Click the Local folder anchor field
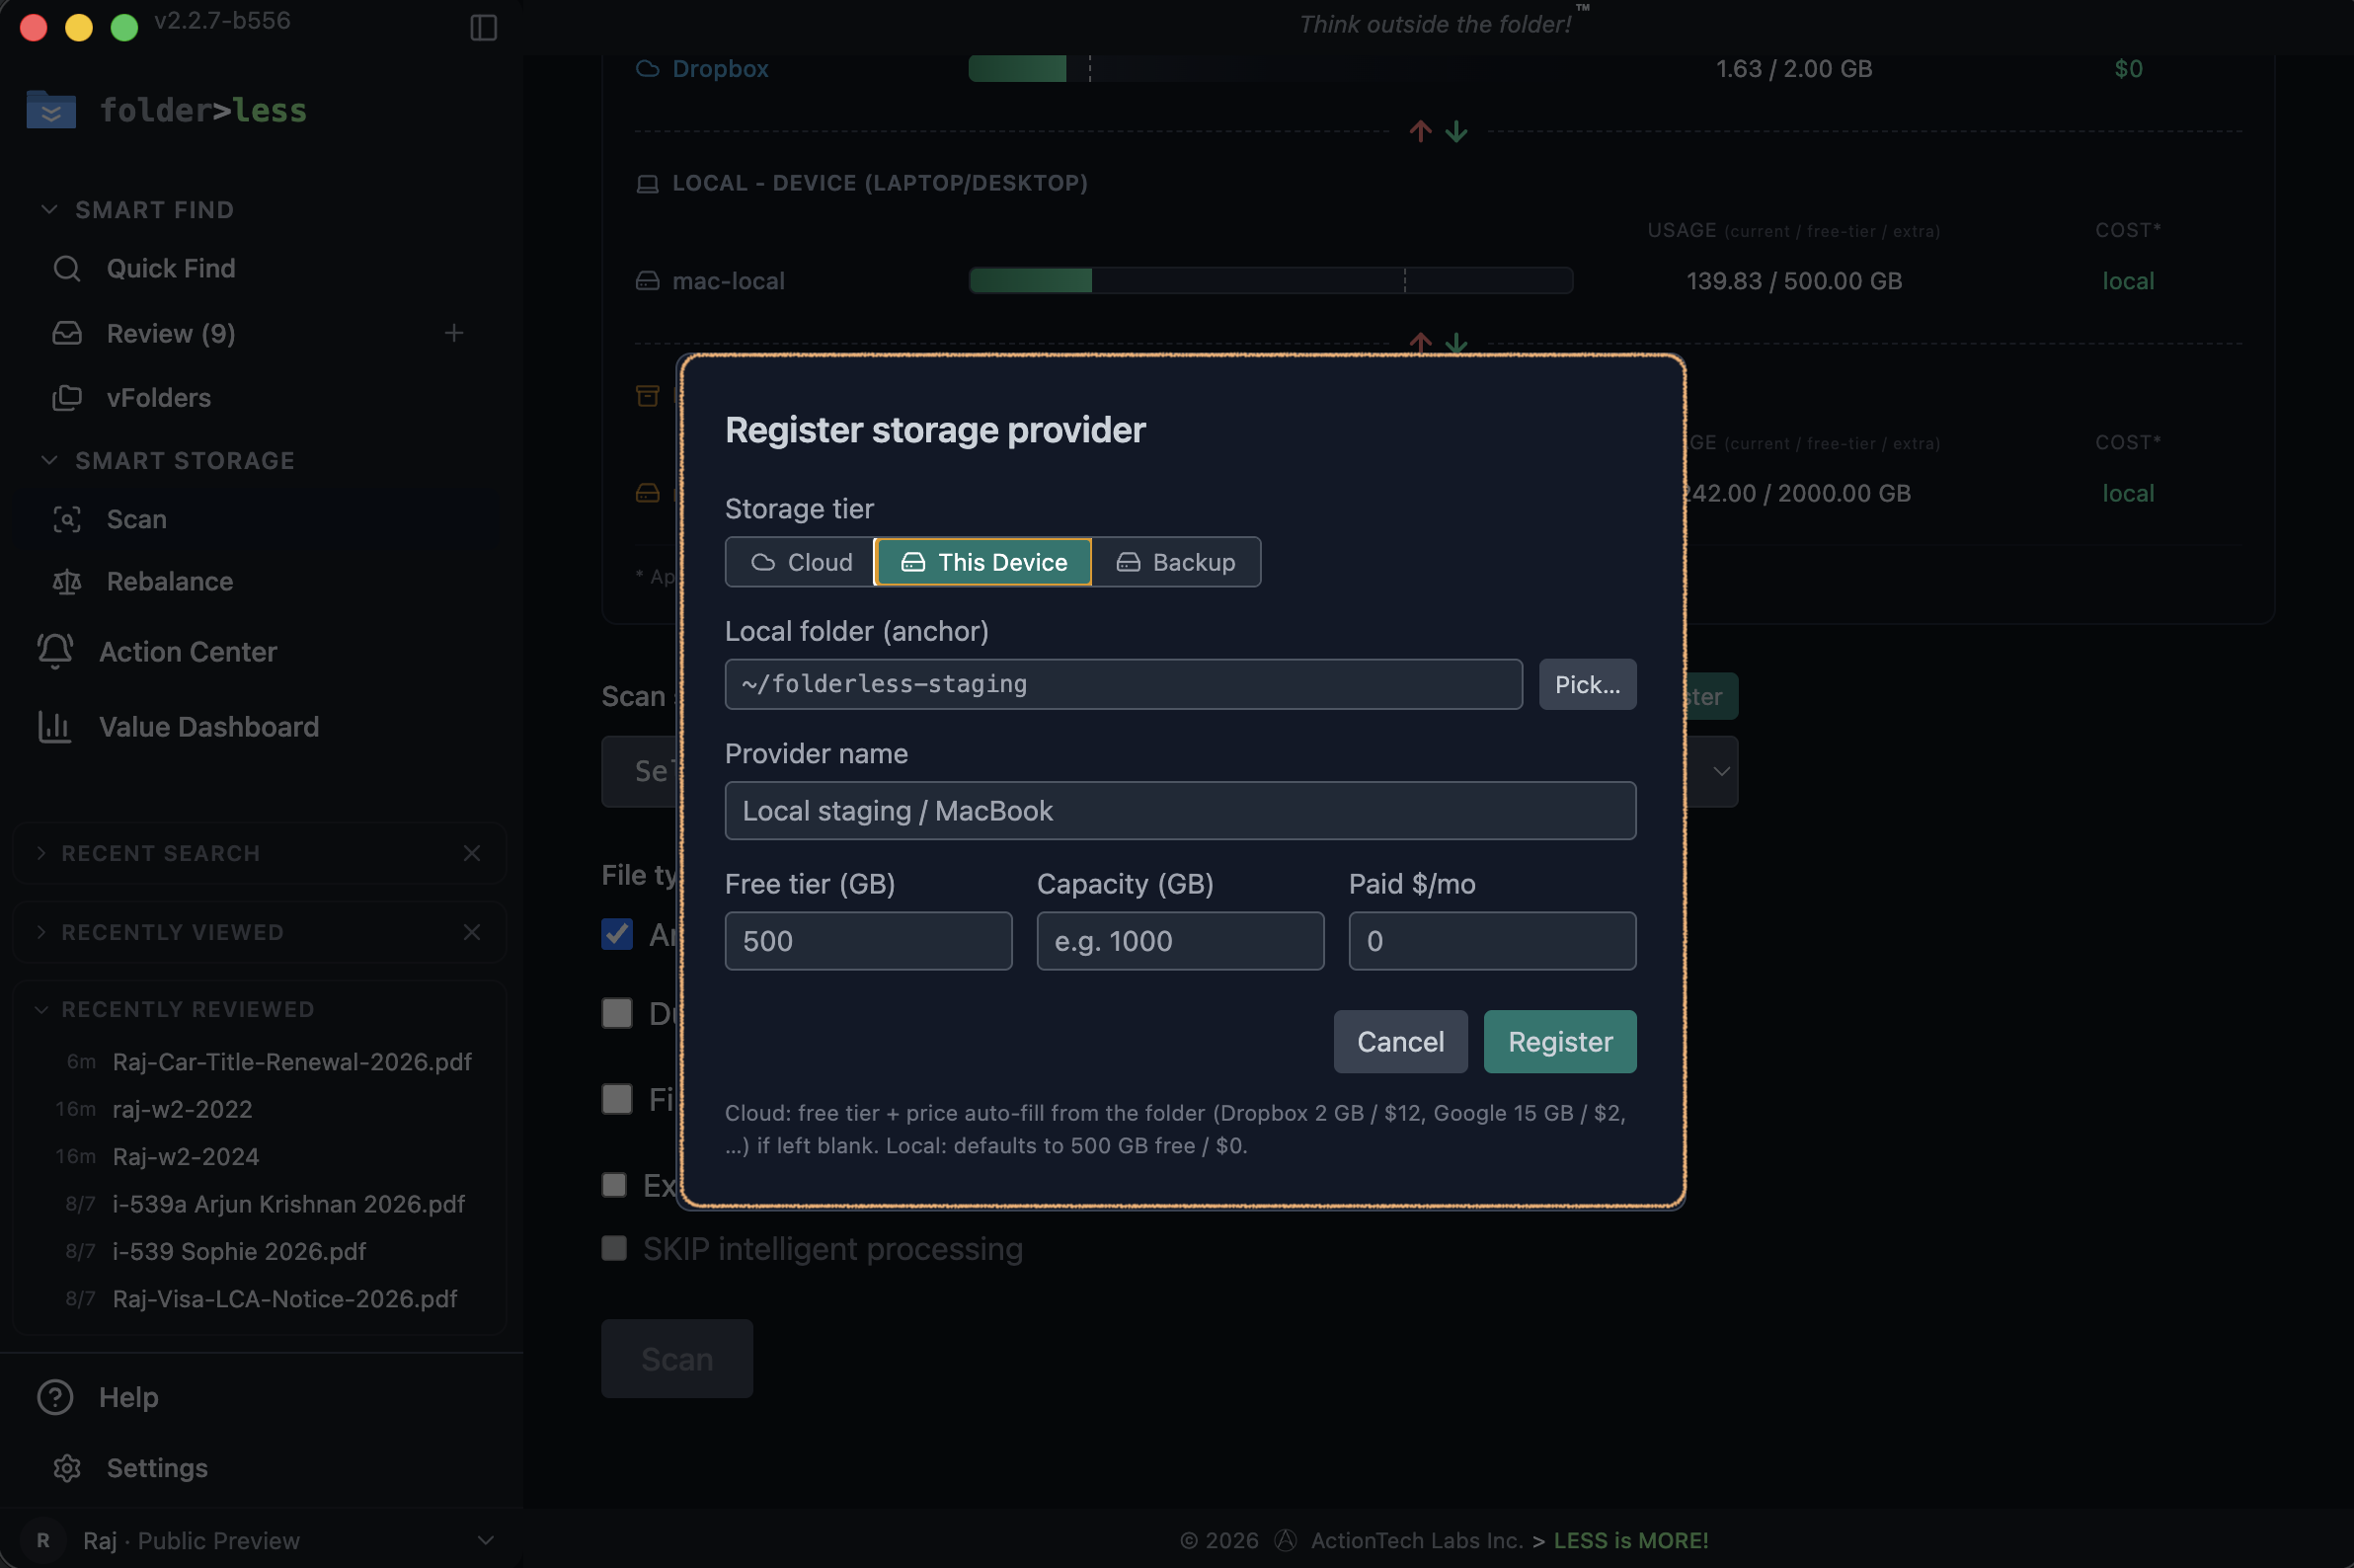This screenshot has width=2354, height=1568. pos(1123,684)
